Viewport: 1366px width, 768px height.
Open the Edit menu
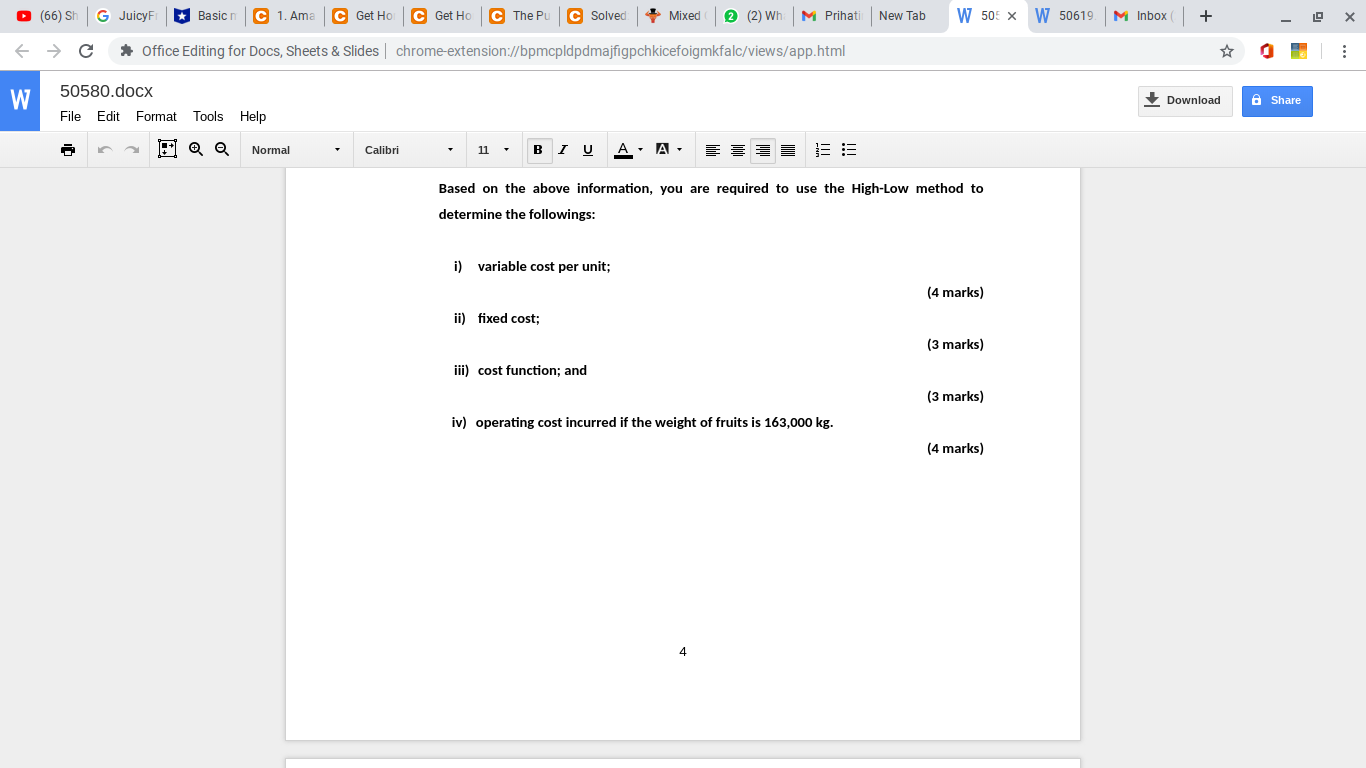108,116
